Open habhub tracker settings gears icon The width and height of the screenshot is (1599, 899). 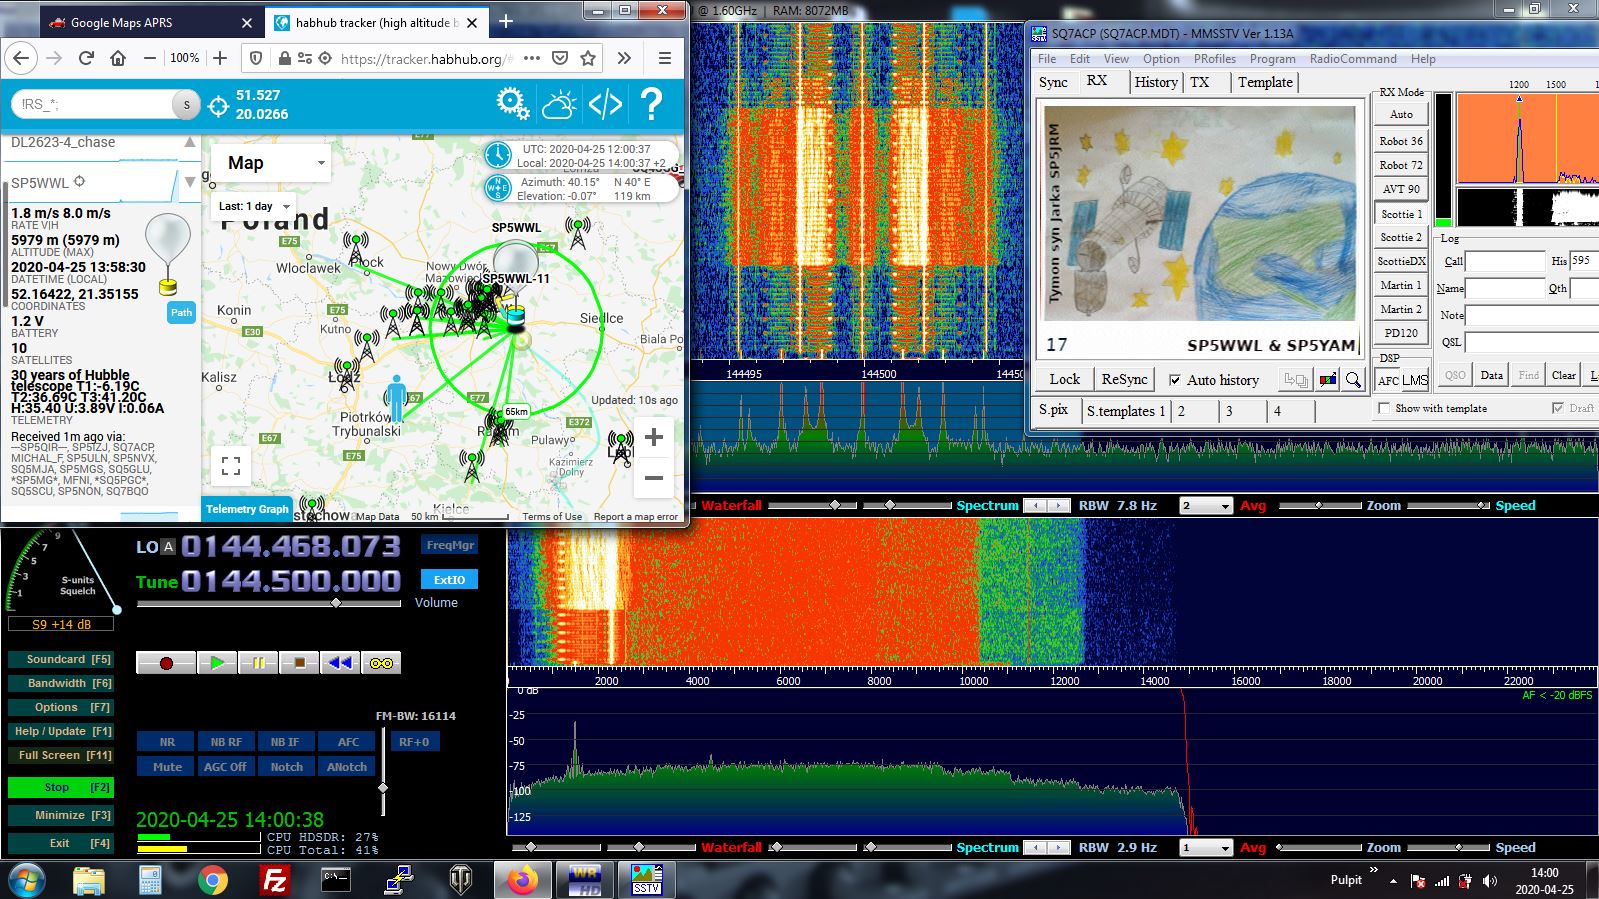point(512,103)
